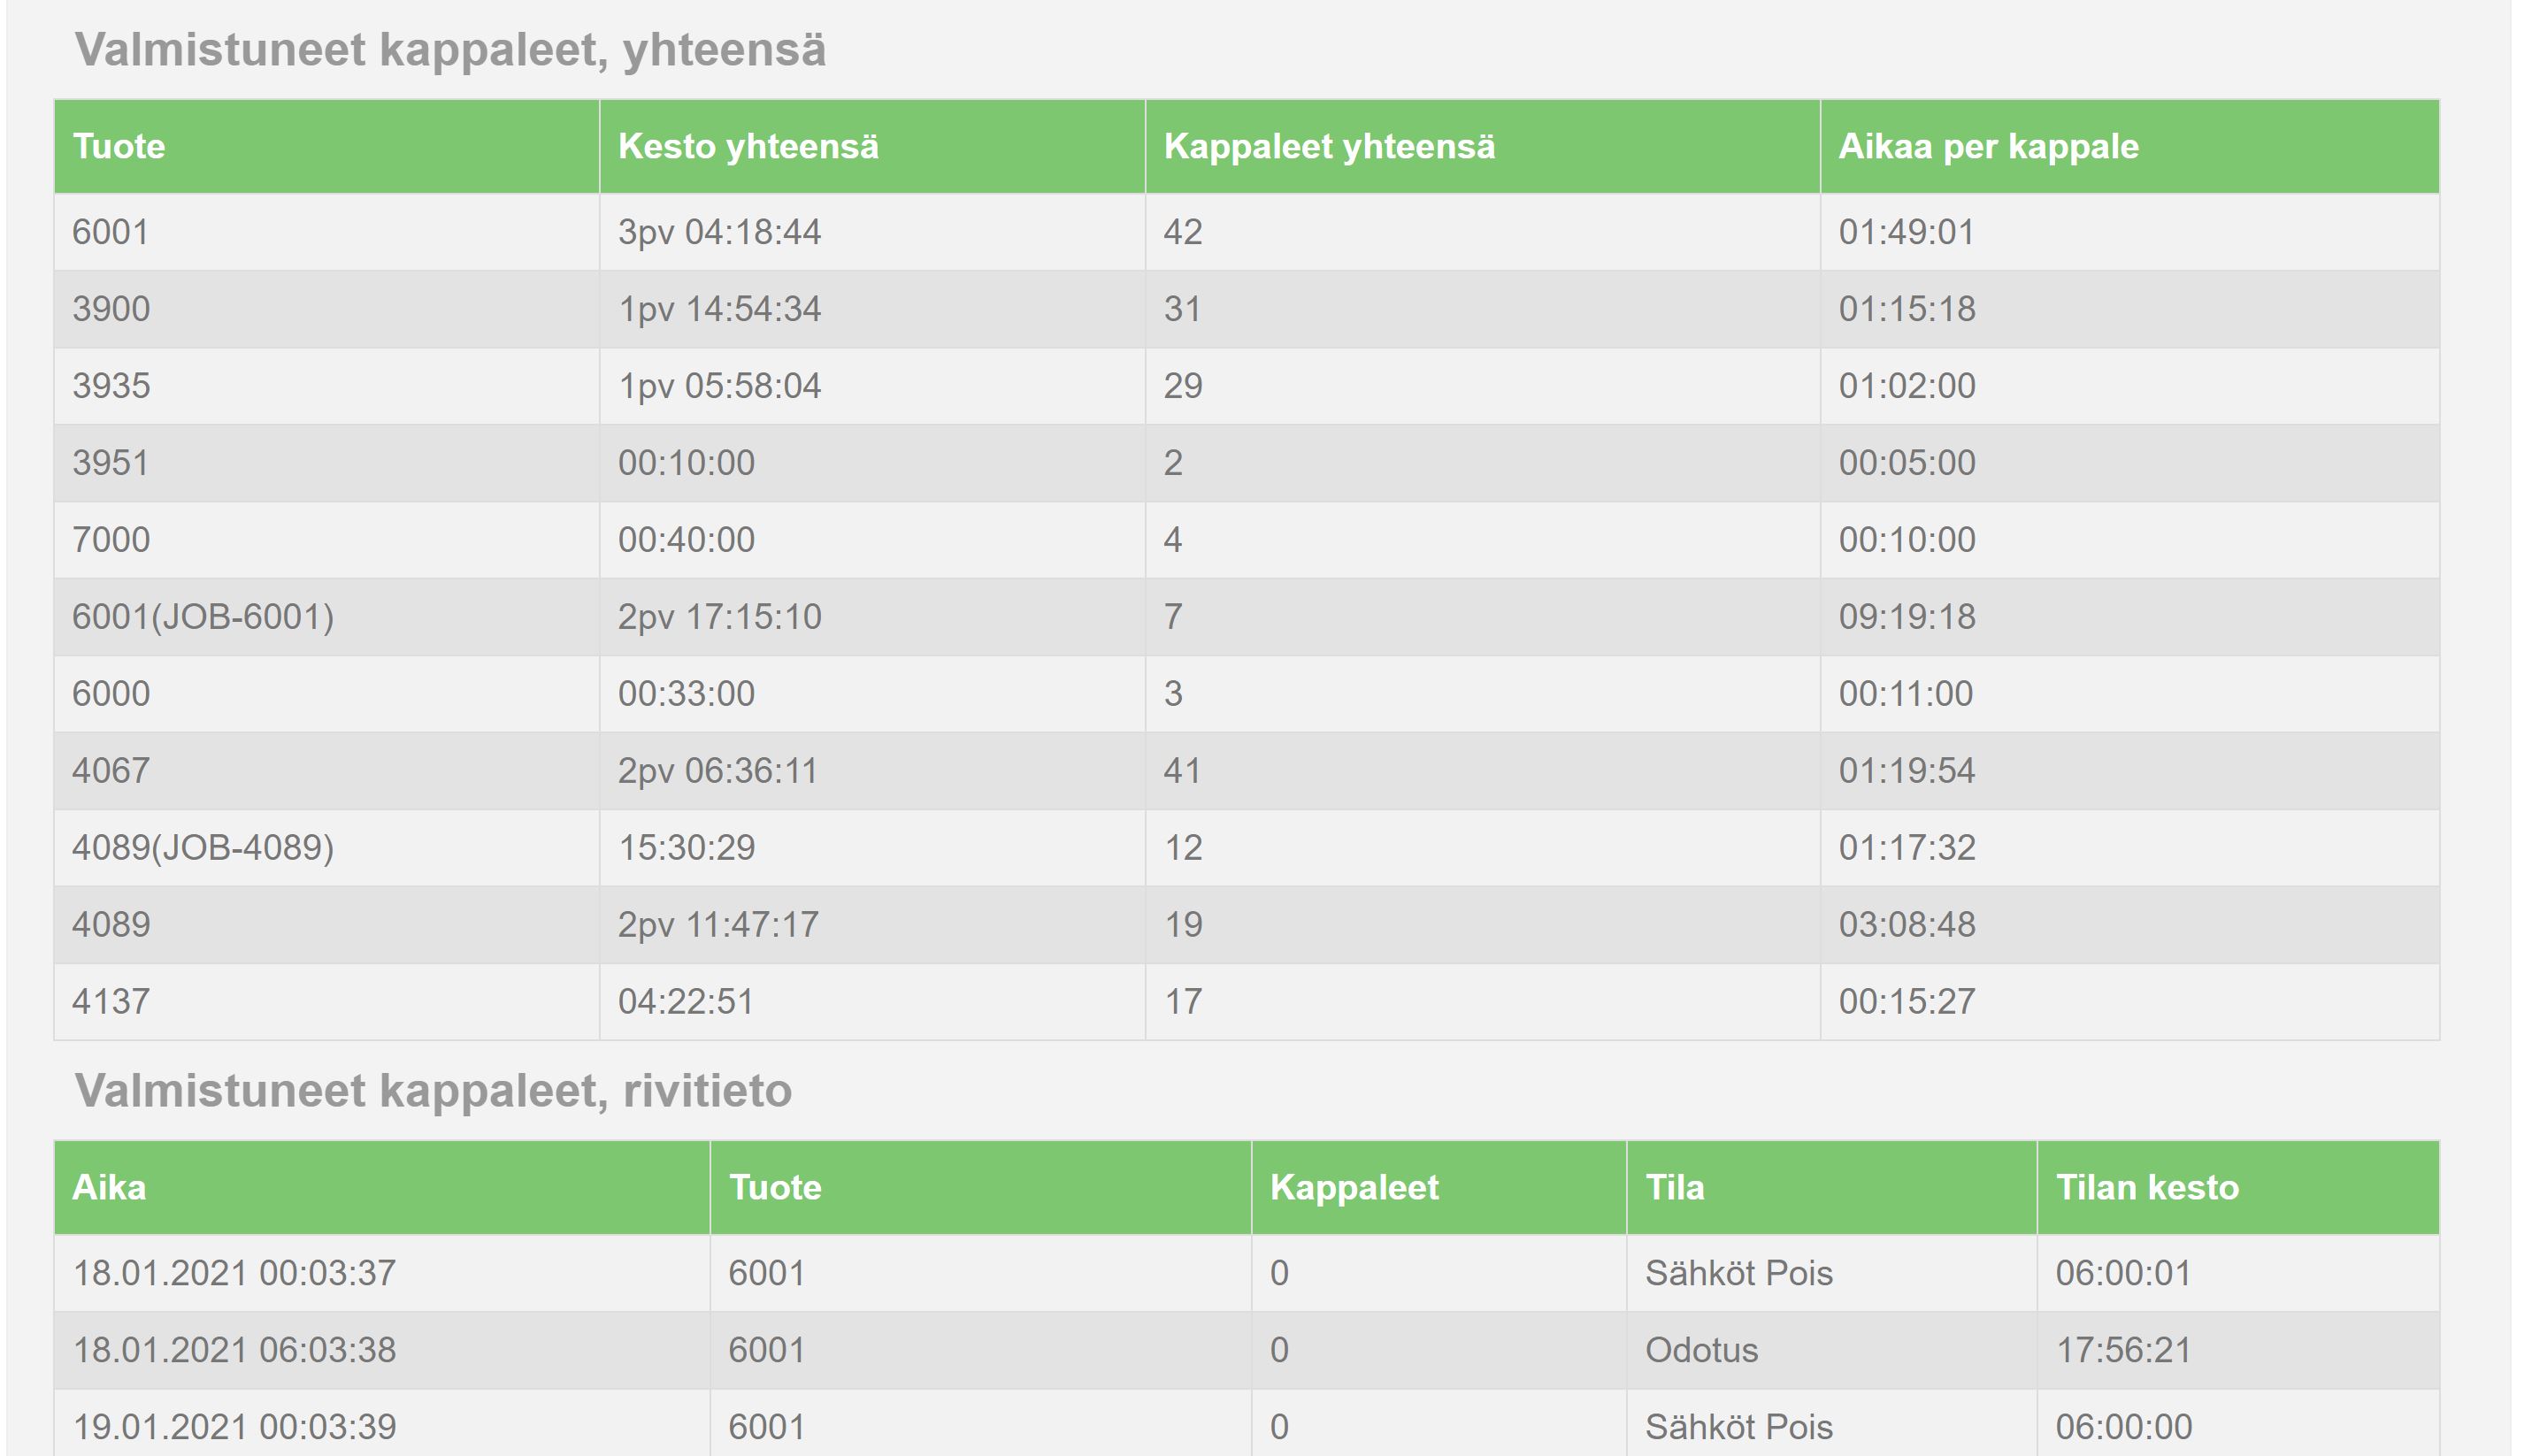Select the product 4137 cell
Image resolution: width=2532 pixels, height=1456 pixels.
point(111,1001)
